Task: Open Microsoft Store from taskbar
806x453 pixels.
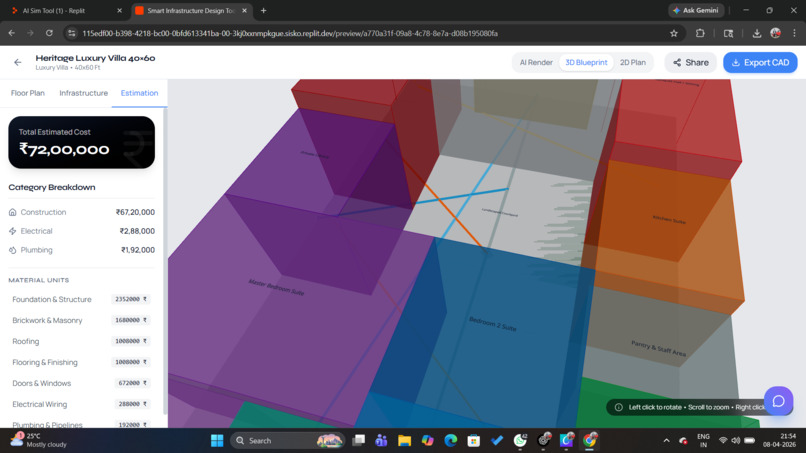Action: pyautogui.click(x=474, y=441)
